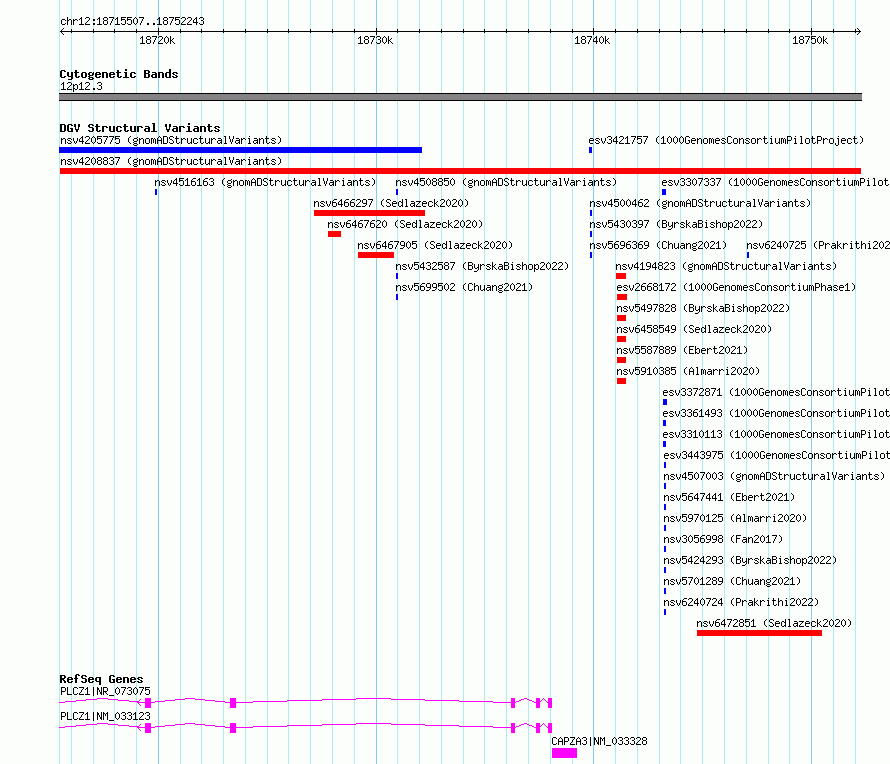Open esv3361493 variant label
The height and width of the screenshot is (764, 890).
(776, 413)
